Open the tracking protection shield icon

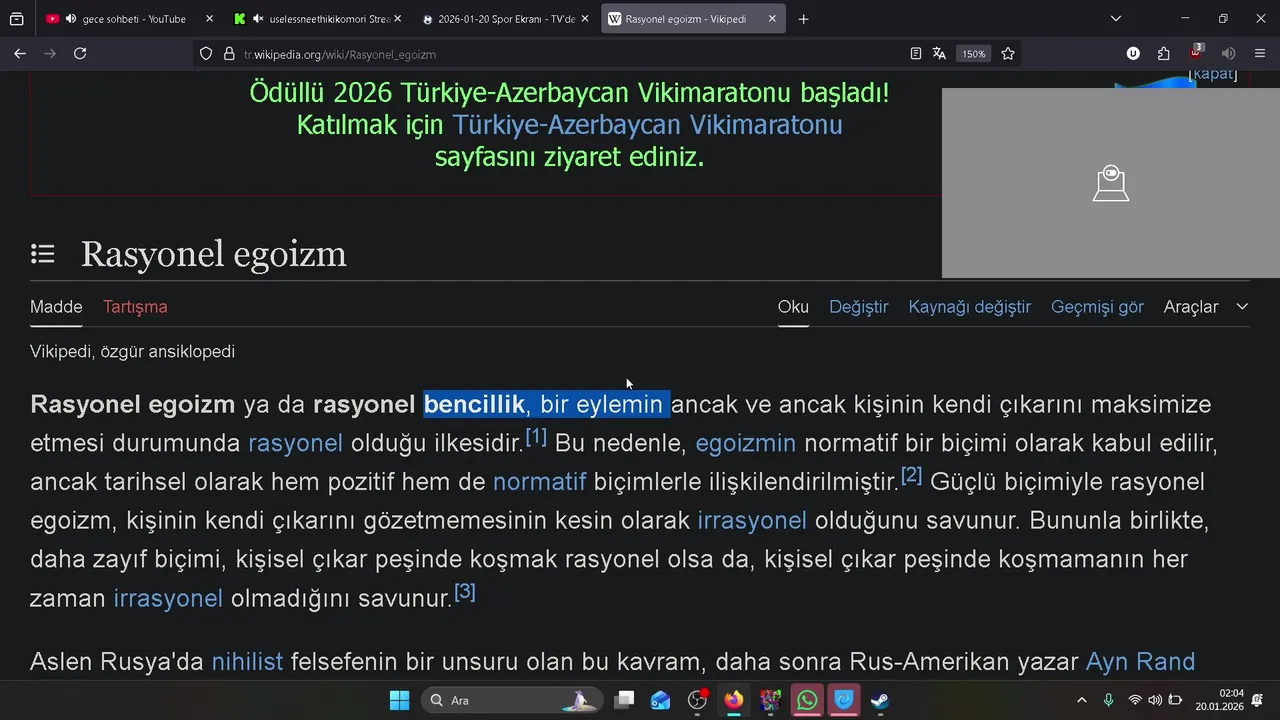pyautogui.click(x=206, y=54)
